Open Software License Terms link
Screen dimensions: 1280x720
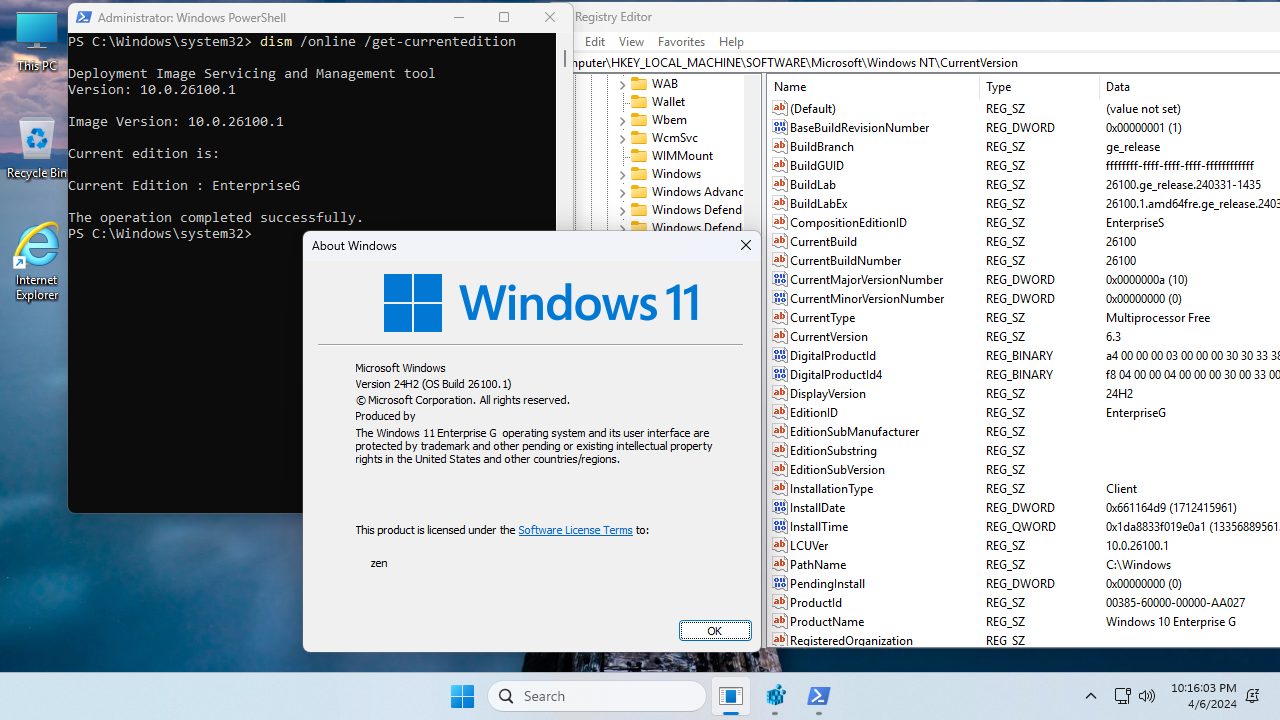(x=575, y=530)
